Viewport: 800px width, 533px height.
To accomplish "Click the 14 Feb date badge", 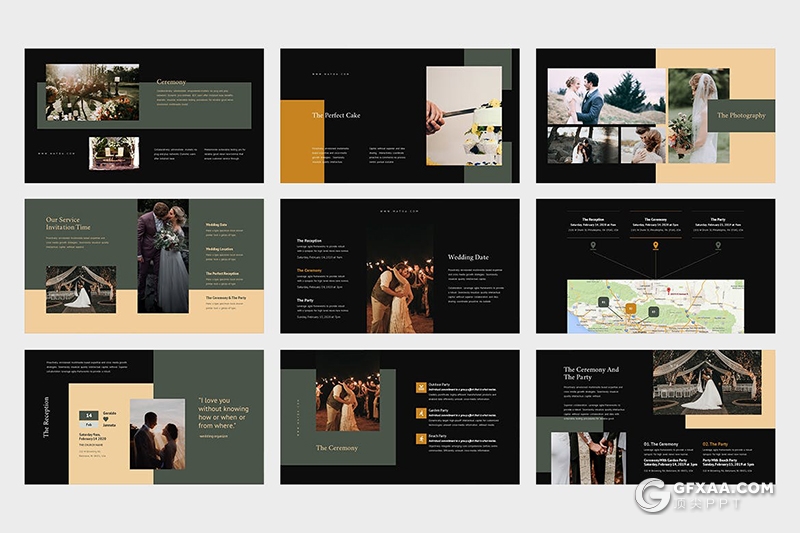I will (88, 419).
